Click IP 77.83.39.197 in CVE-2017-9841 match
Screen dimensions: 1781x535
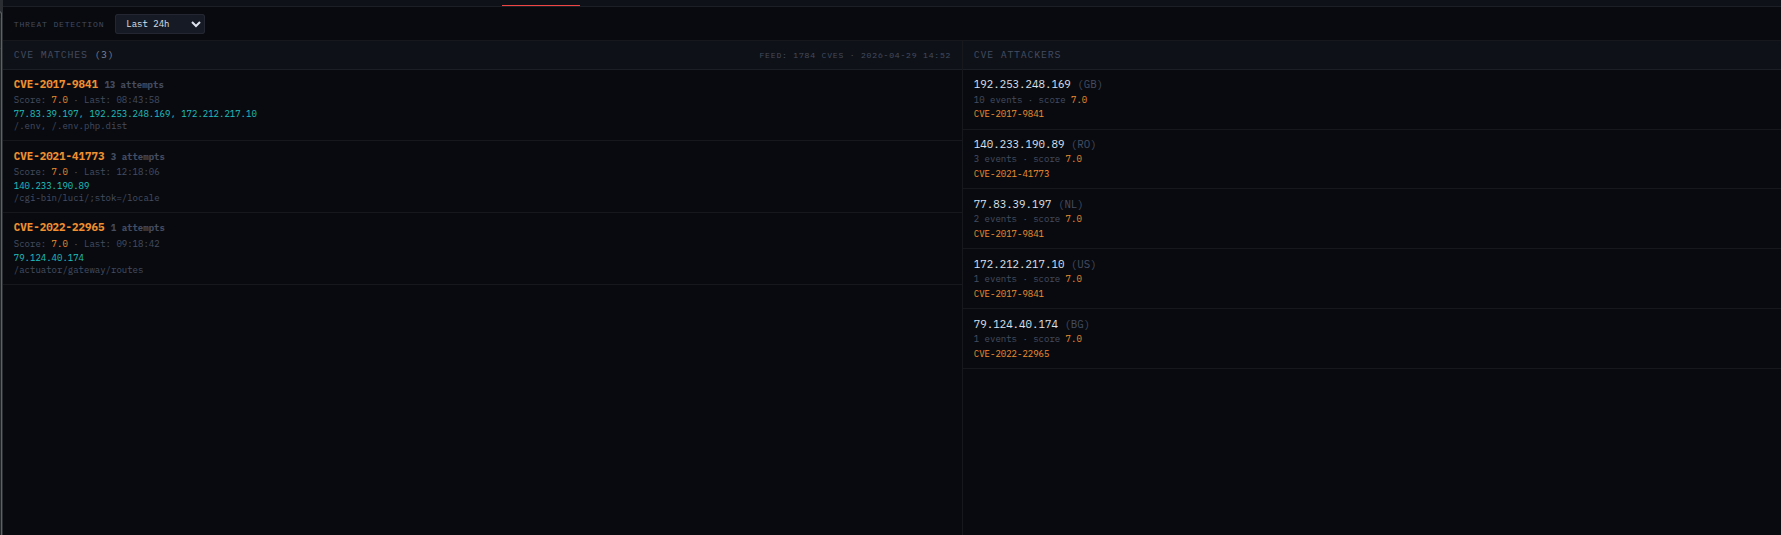coord(46,114)
